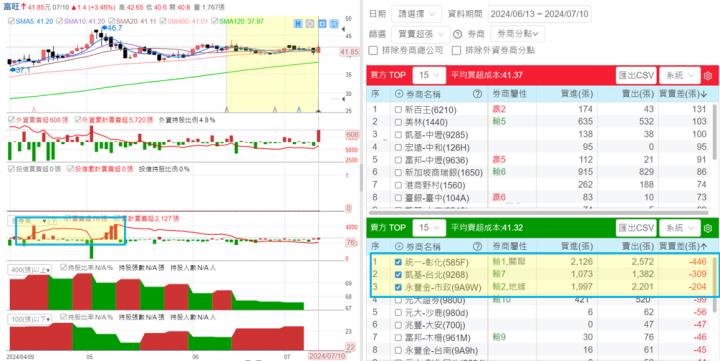Open the 日期 請選擇 dropdown
The image size is (720, 361).
pyautogui.click(x=416, y=14)
